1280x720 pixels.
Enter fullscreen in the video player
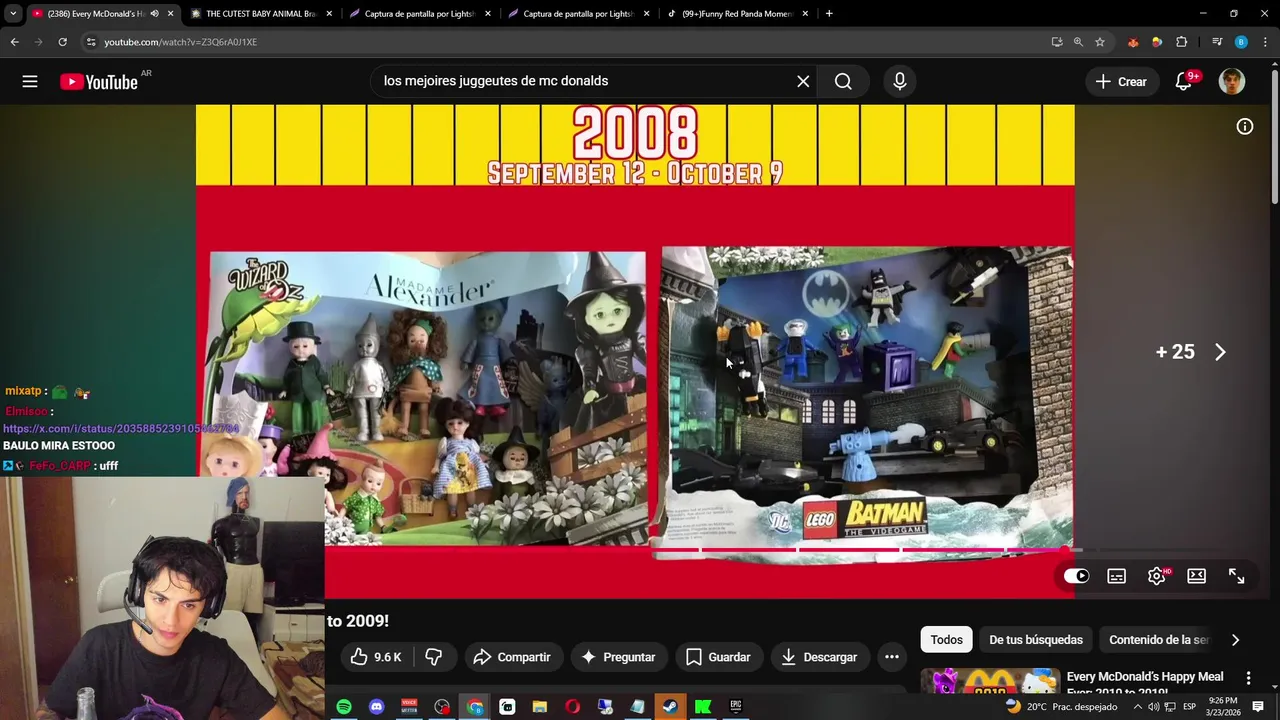click(1236, 576)
